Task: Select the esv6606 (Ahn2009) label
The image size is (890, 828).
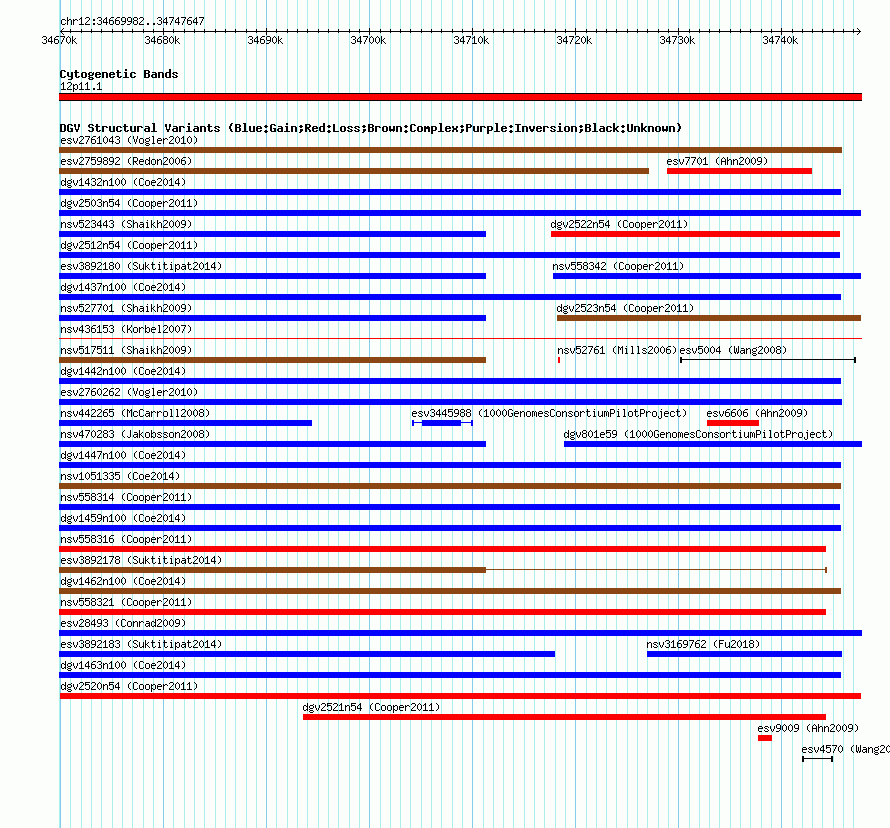Action: 757,413
